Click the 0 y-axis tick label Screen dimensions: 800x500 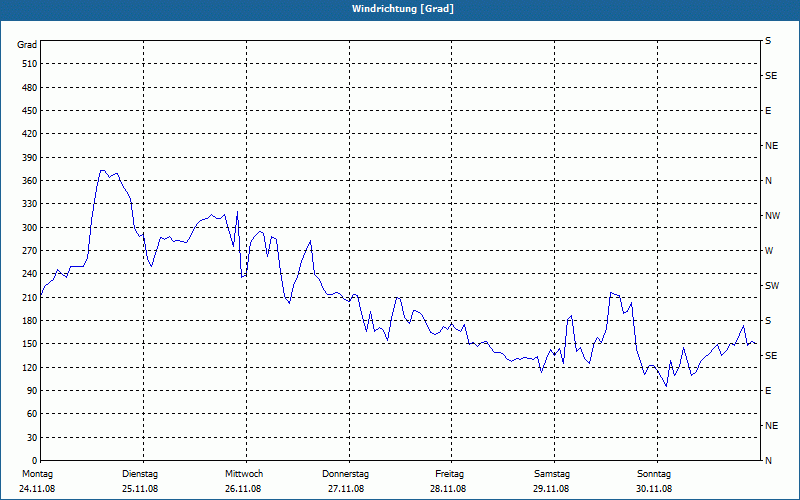(x=35, y=461)
